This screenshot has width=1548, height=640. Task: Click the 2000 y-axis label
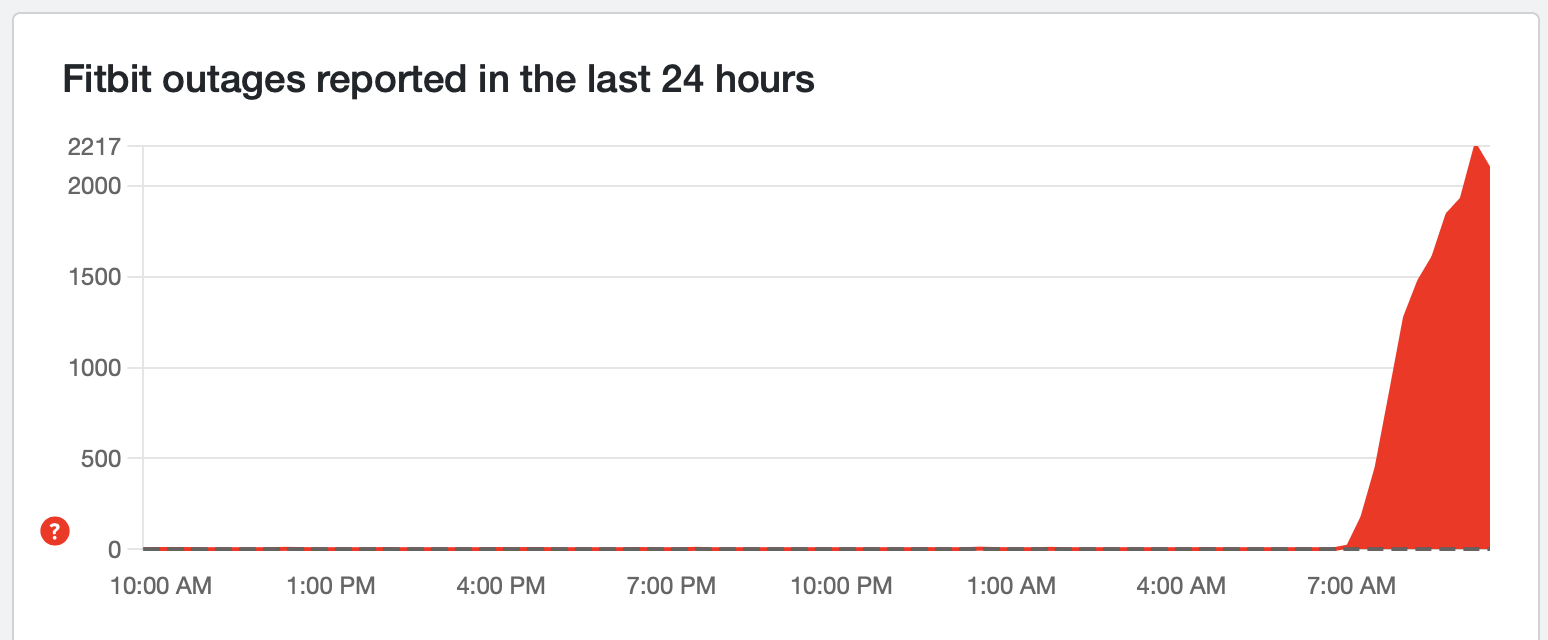(94, 186)
